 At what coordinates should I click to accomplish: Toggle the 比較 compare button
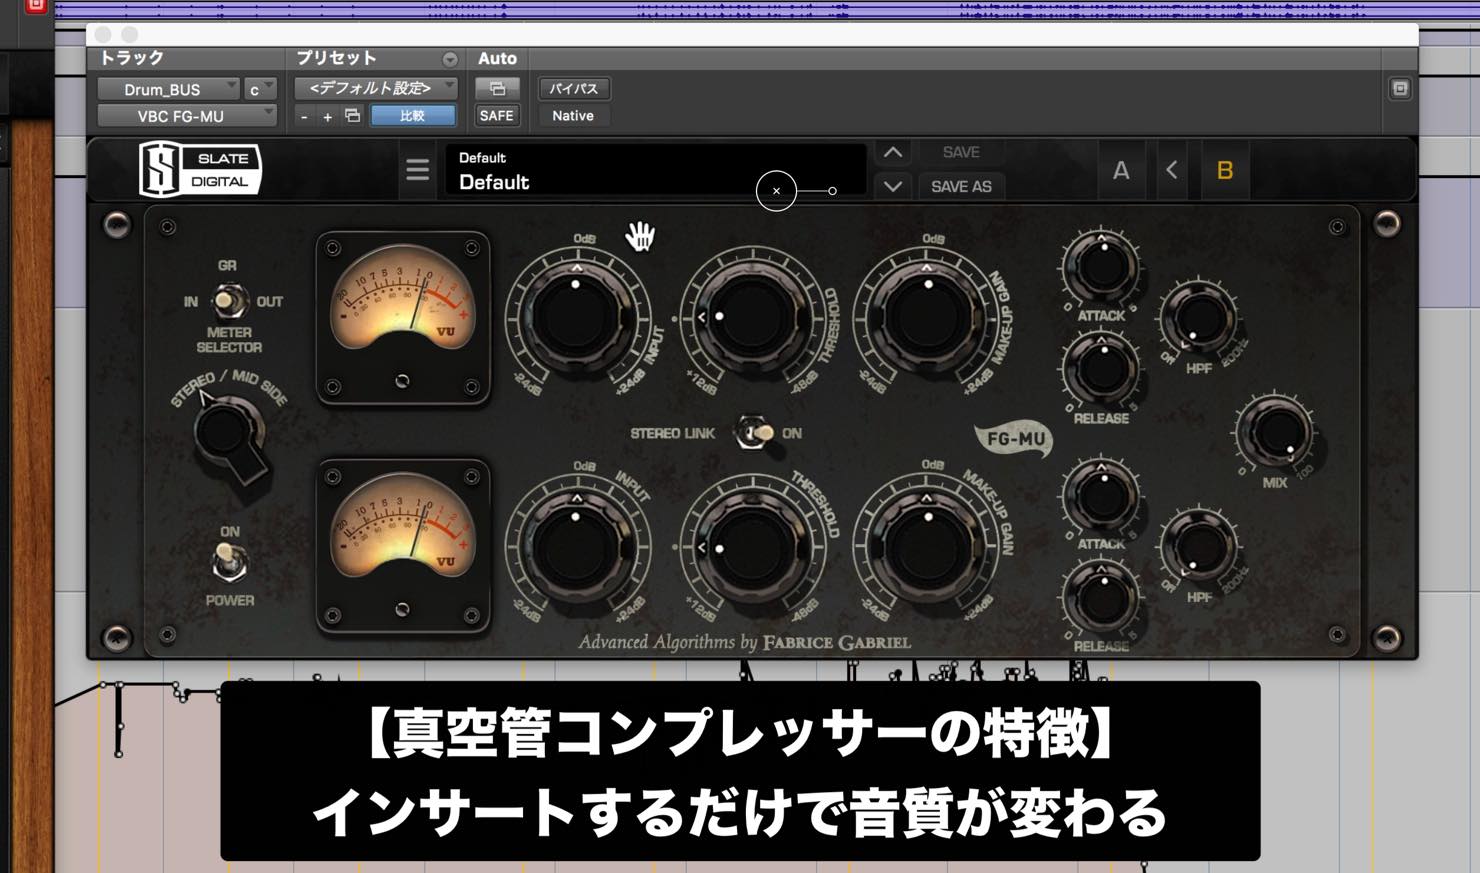click(x=413, y=116)
